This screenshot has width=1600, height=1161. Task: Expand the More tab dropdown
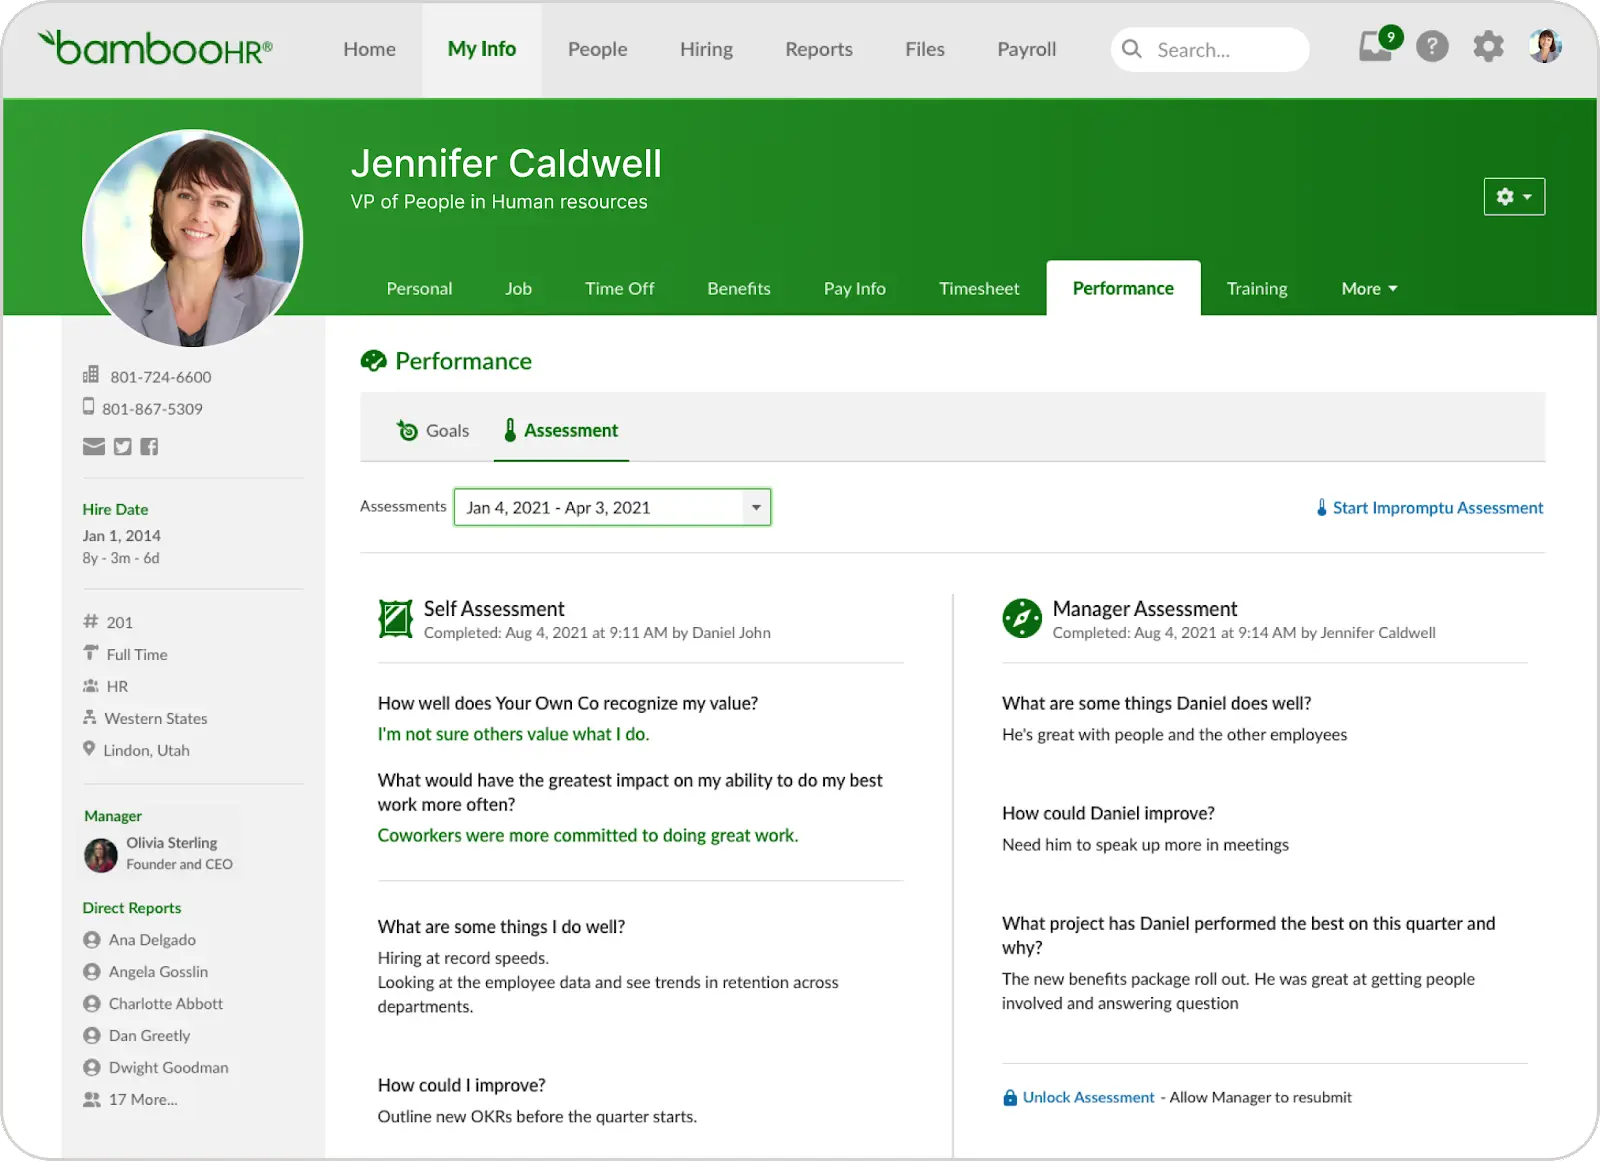1369,289
